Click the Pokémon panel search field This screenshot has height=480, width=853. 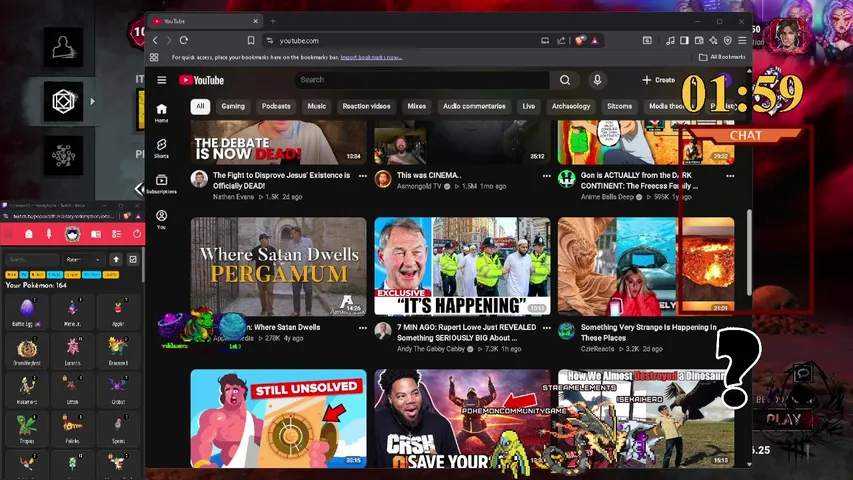[x=32, y=260]
